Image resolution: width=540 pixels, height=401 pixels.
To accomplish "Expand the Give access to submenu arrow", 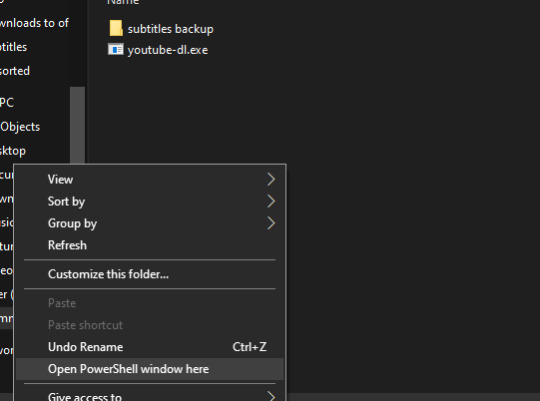I will click(x=271, y=396).
